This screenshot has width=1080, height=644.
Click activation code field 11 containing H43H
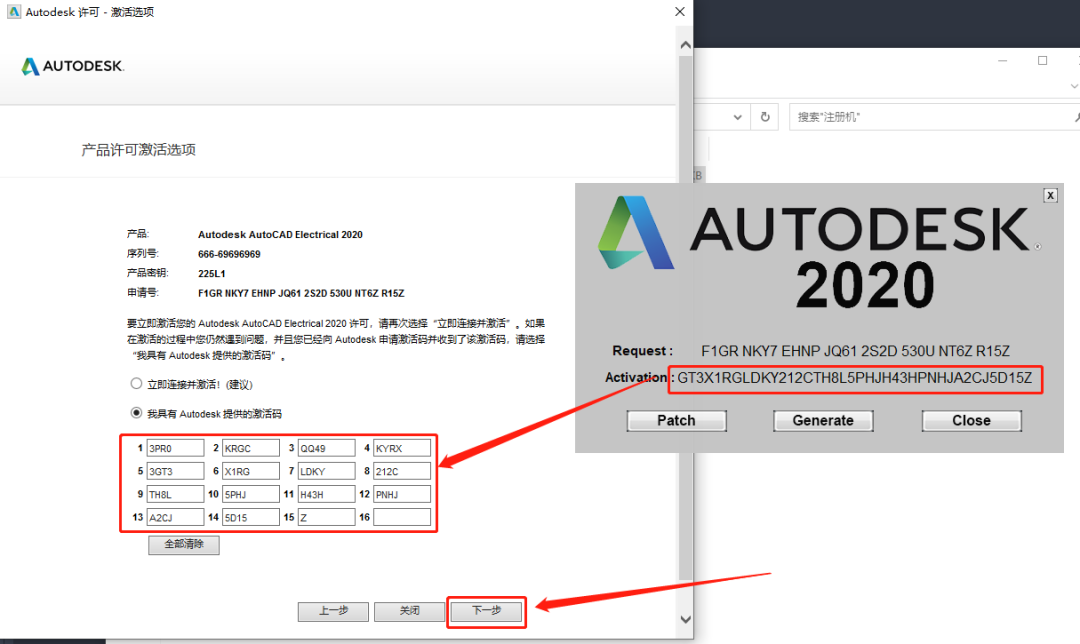click(326, 494)
